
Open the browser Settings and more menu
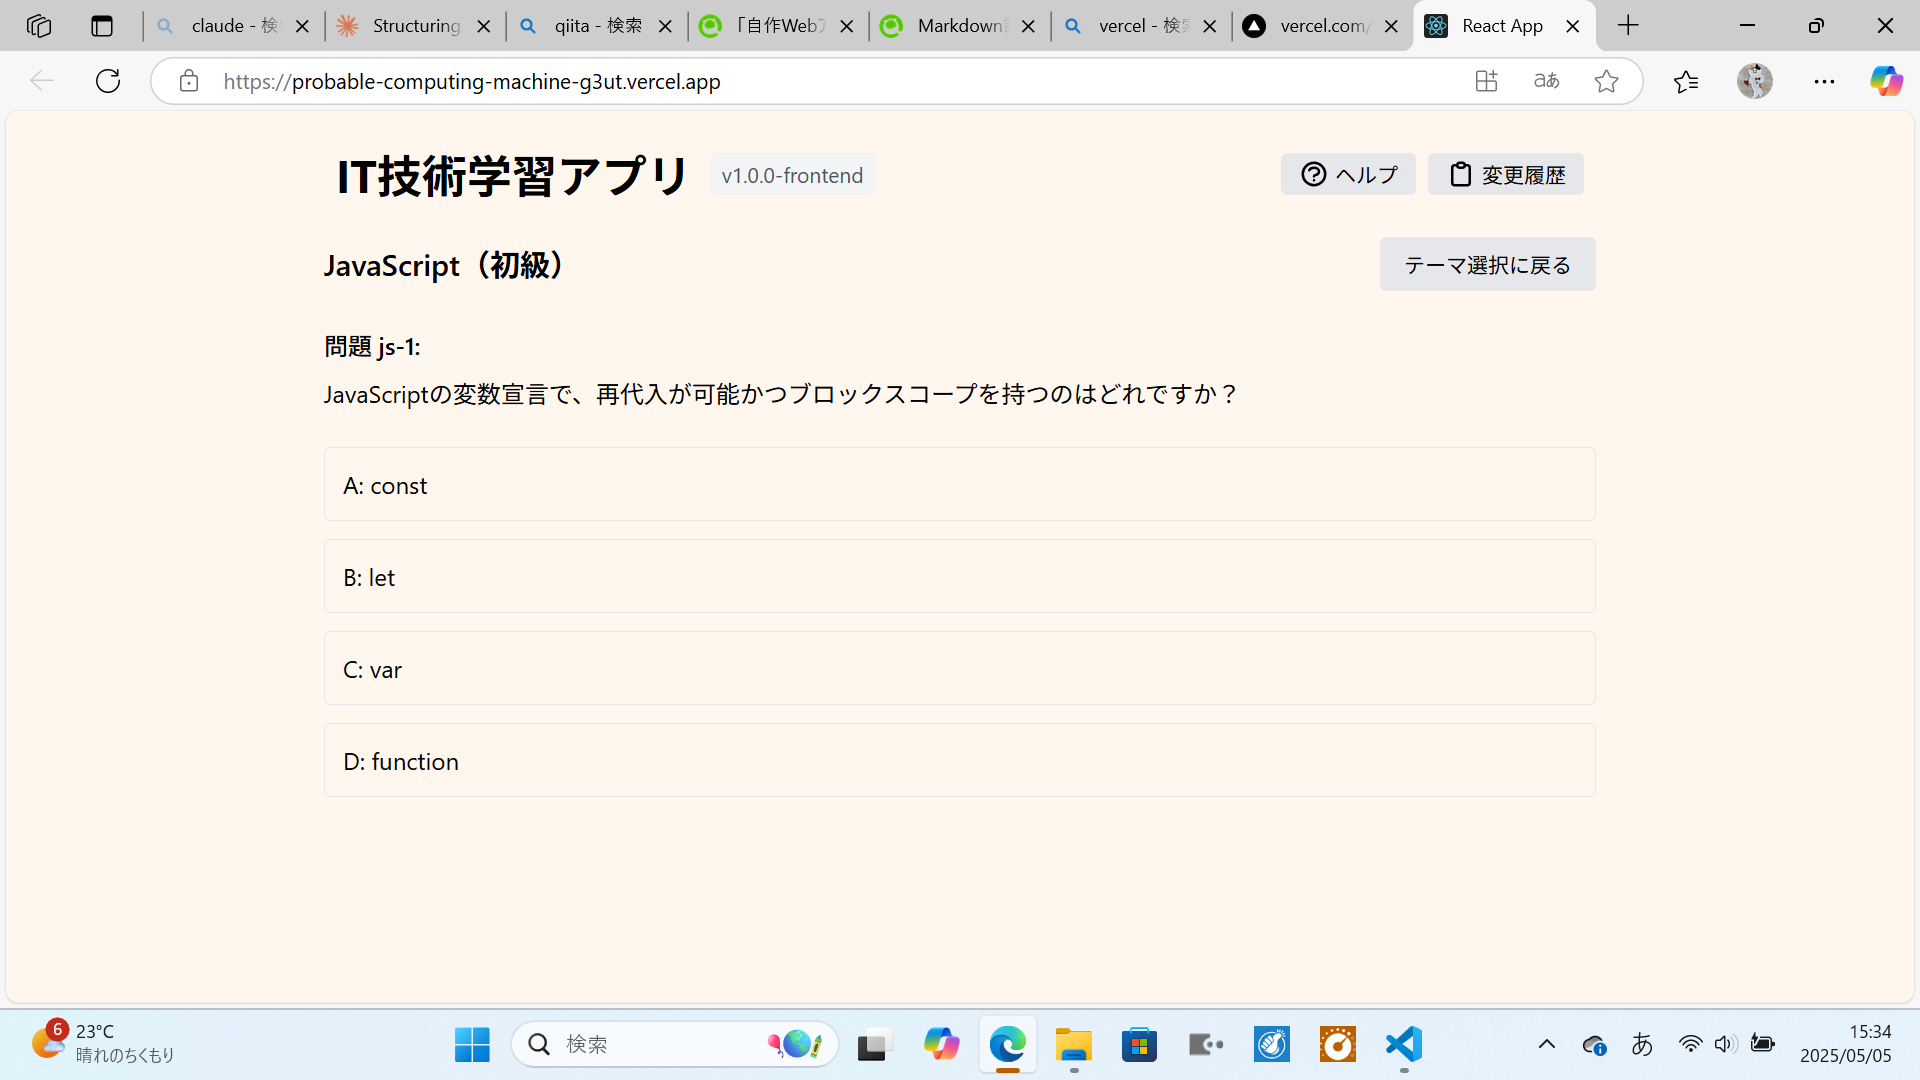(1825, 81)
